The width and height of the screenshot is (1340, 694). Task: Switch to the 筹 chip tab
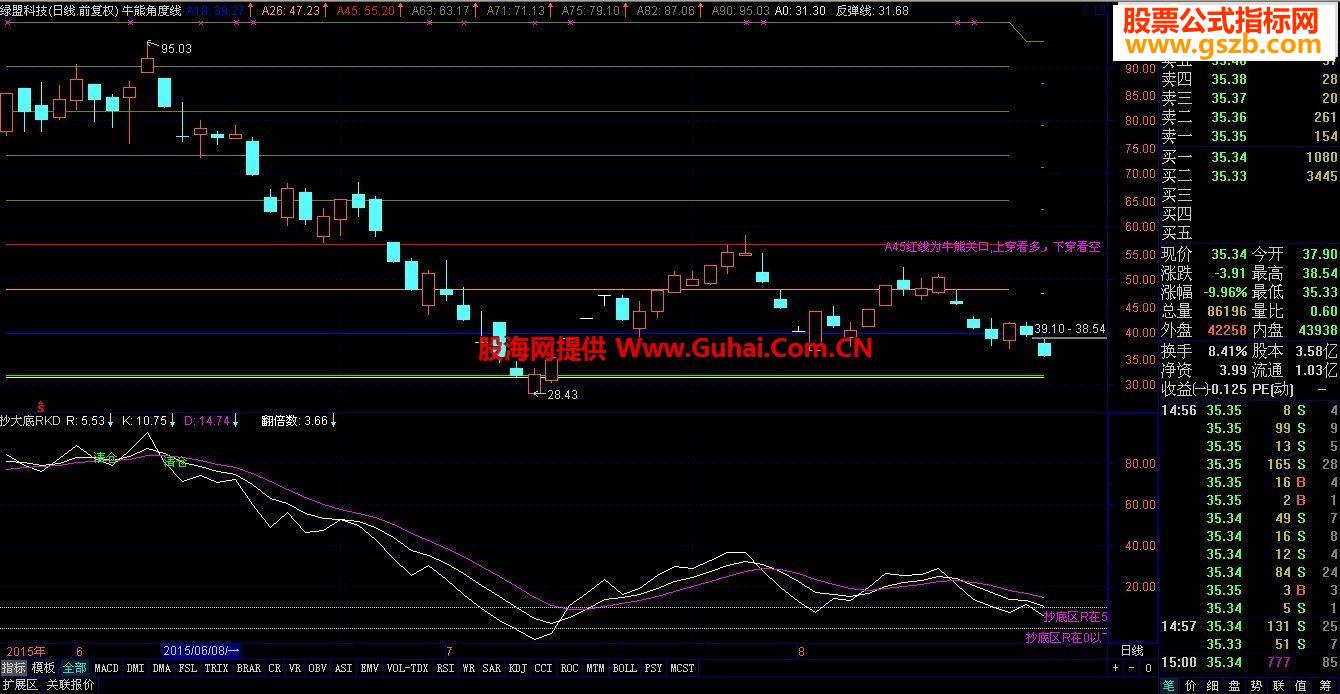click(x=1324, y=685)
